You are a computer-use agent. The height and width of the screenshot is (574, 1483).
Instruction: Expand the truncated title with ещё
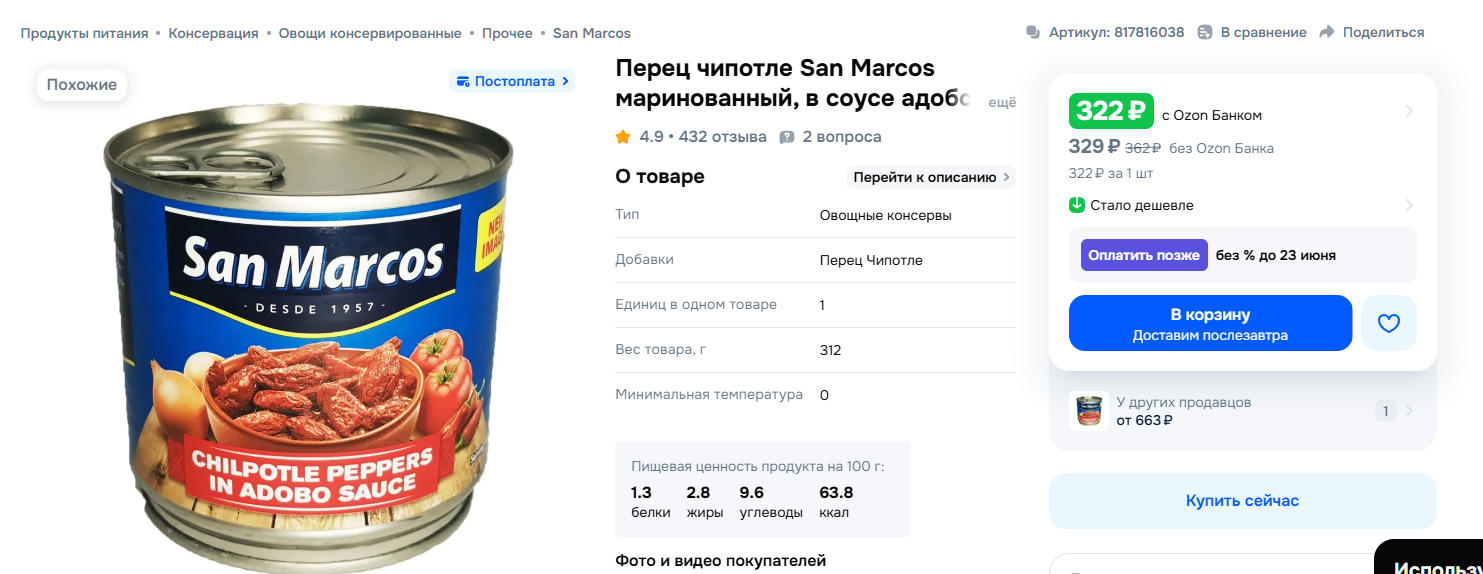(x=1002, y=102)
